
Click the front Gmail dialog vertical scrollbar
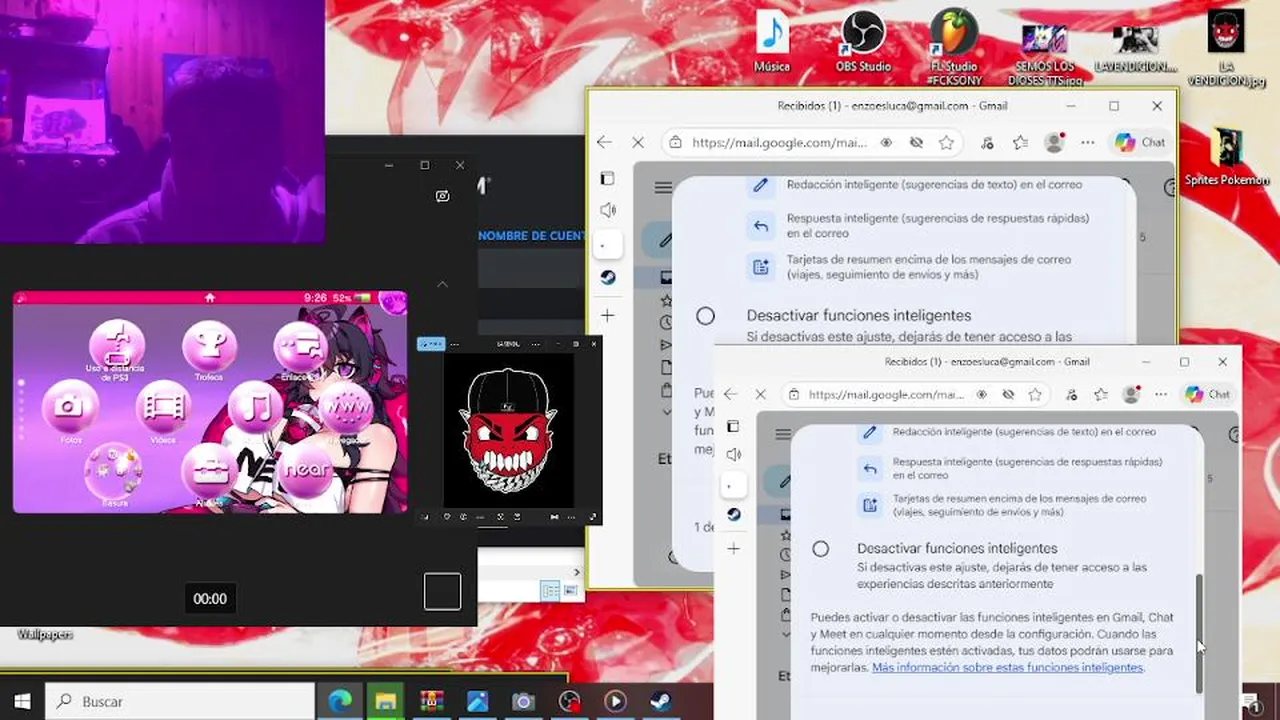point(1199,634)
